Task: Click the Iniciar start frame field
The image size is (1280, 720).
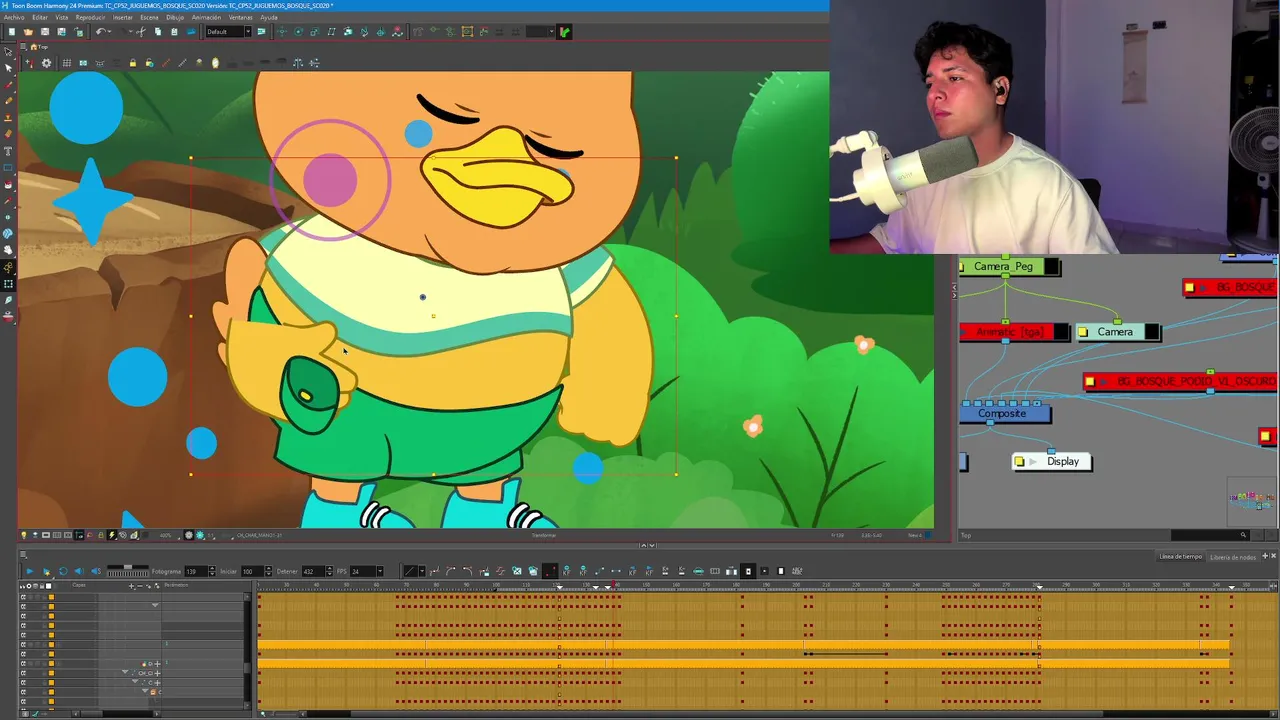Action: (252, 571)
